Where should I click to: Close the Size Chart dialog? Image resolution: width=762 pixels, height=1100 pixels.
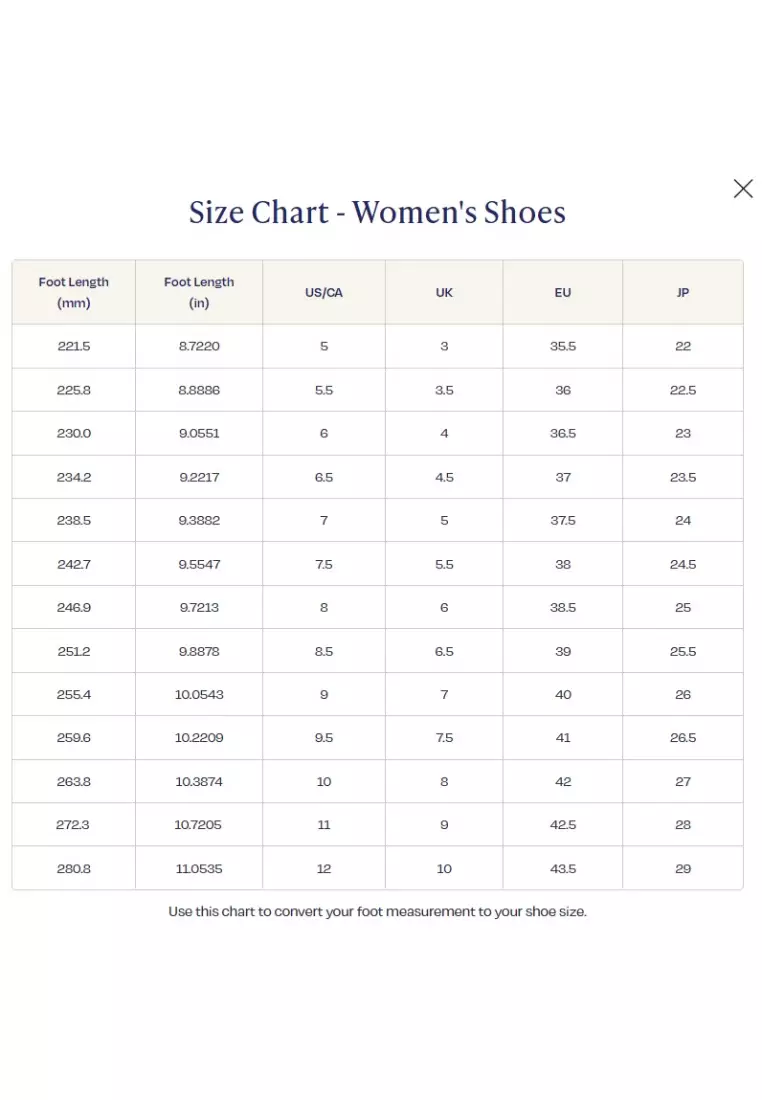pos(743,188)
